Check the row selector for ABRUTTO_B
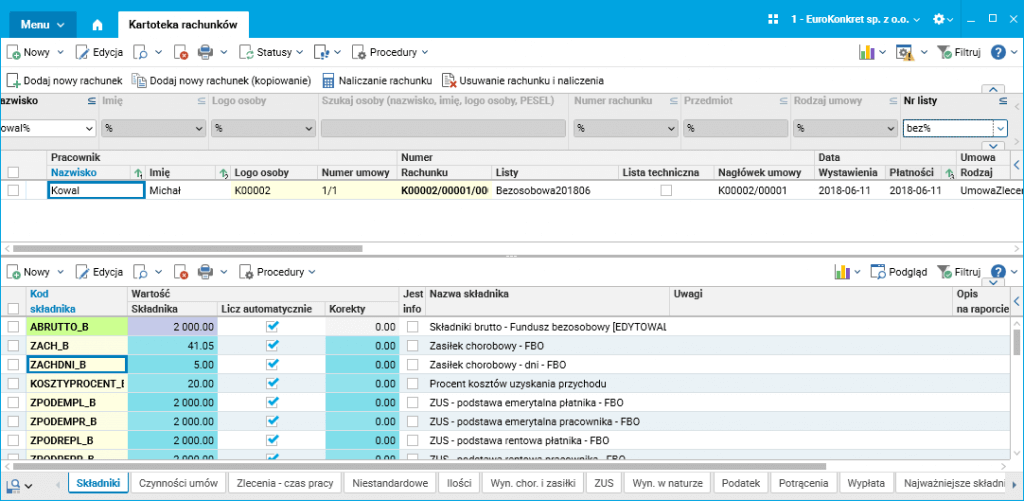Image resolution: width=1024 pixels, height=501 pixels. pos(13,327)
